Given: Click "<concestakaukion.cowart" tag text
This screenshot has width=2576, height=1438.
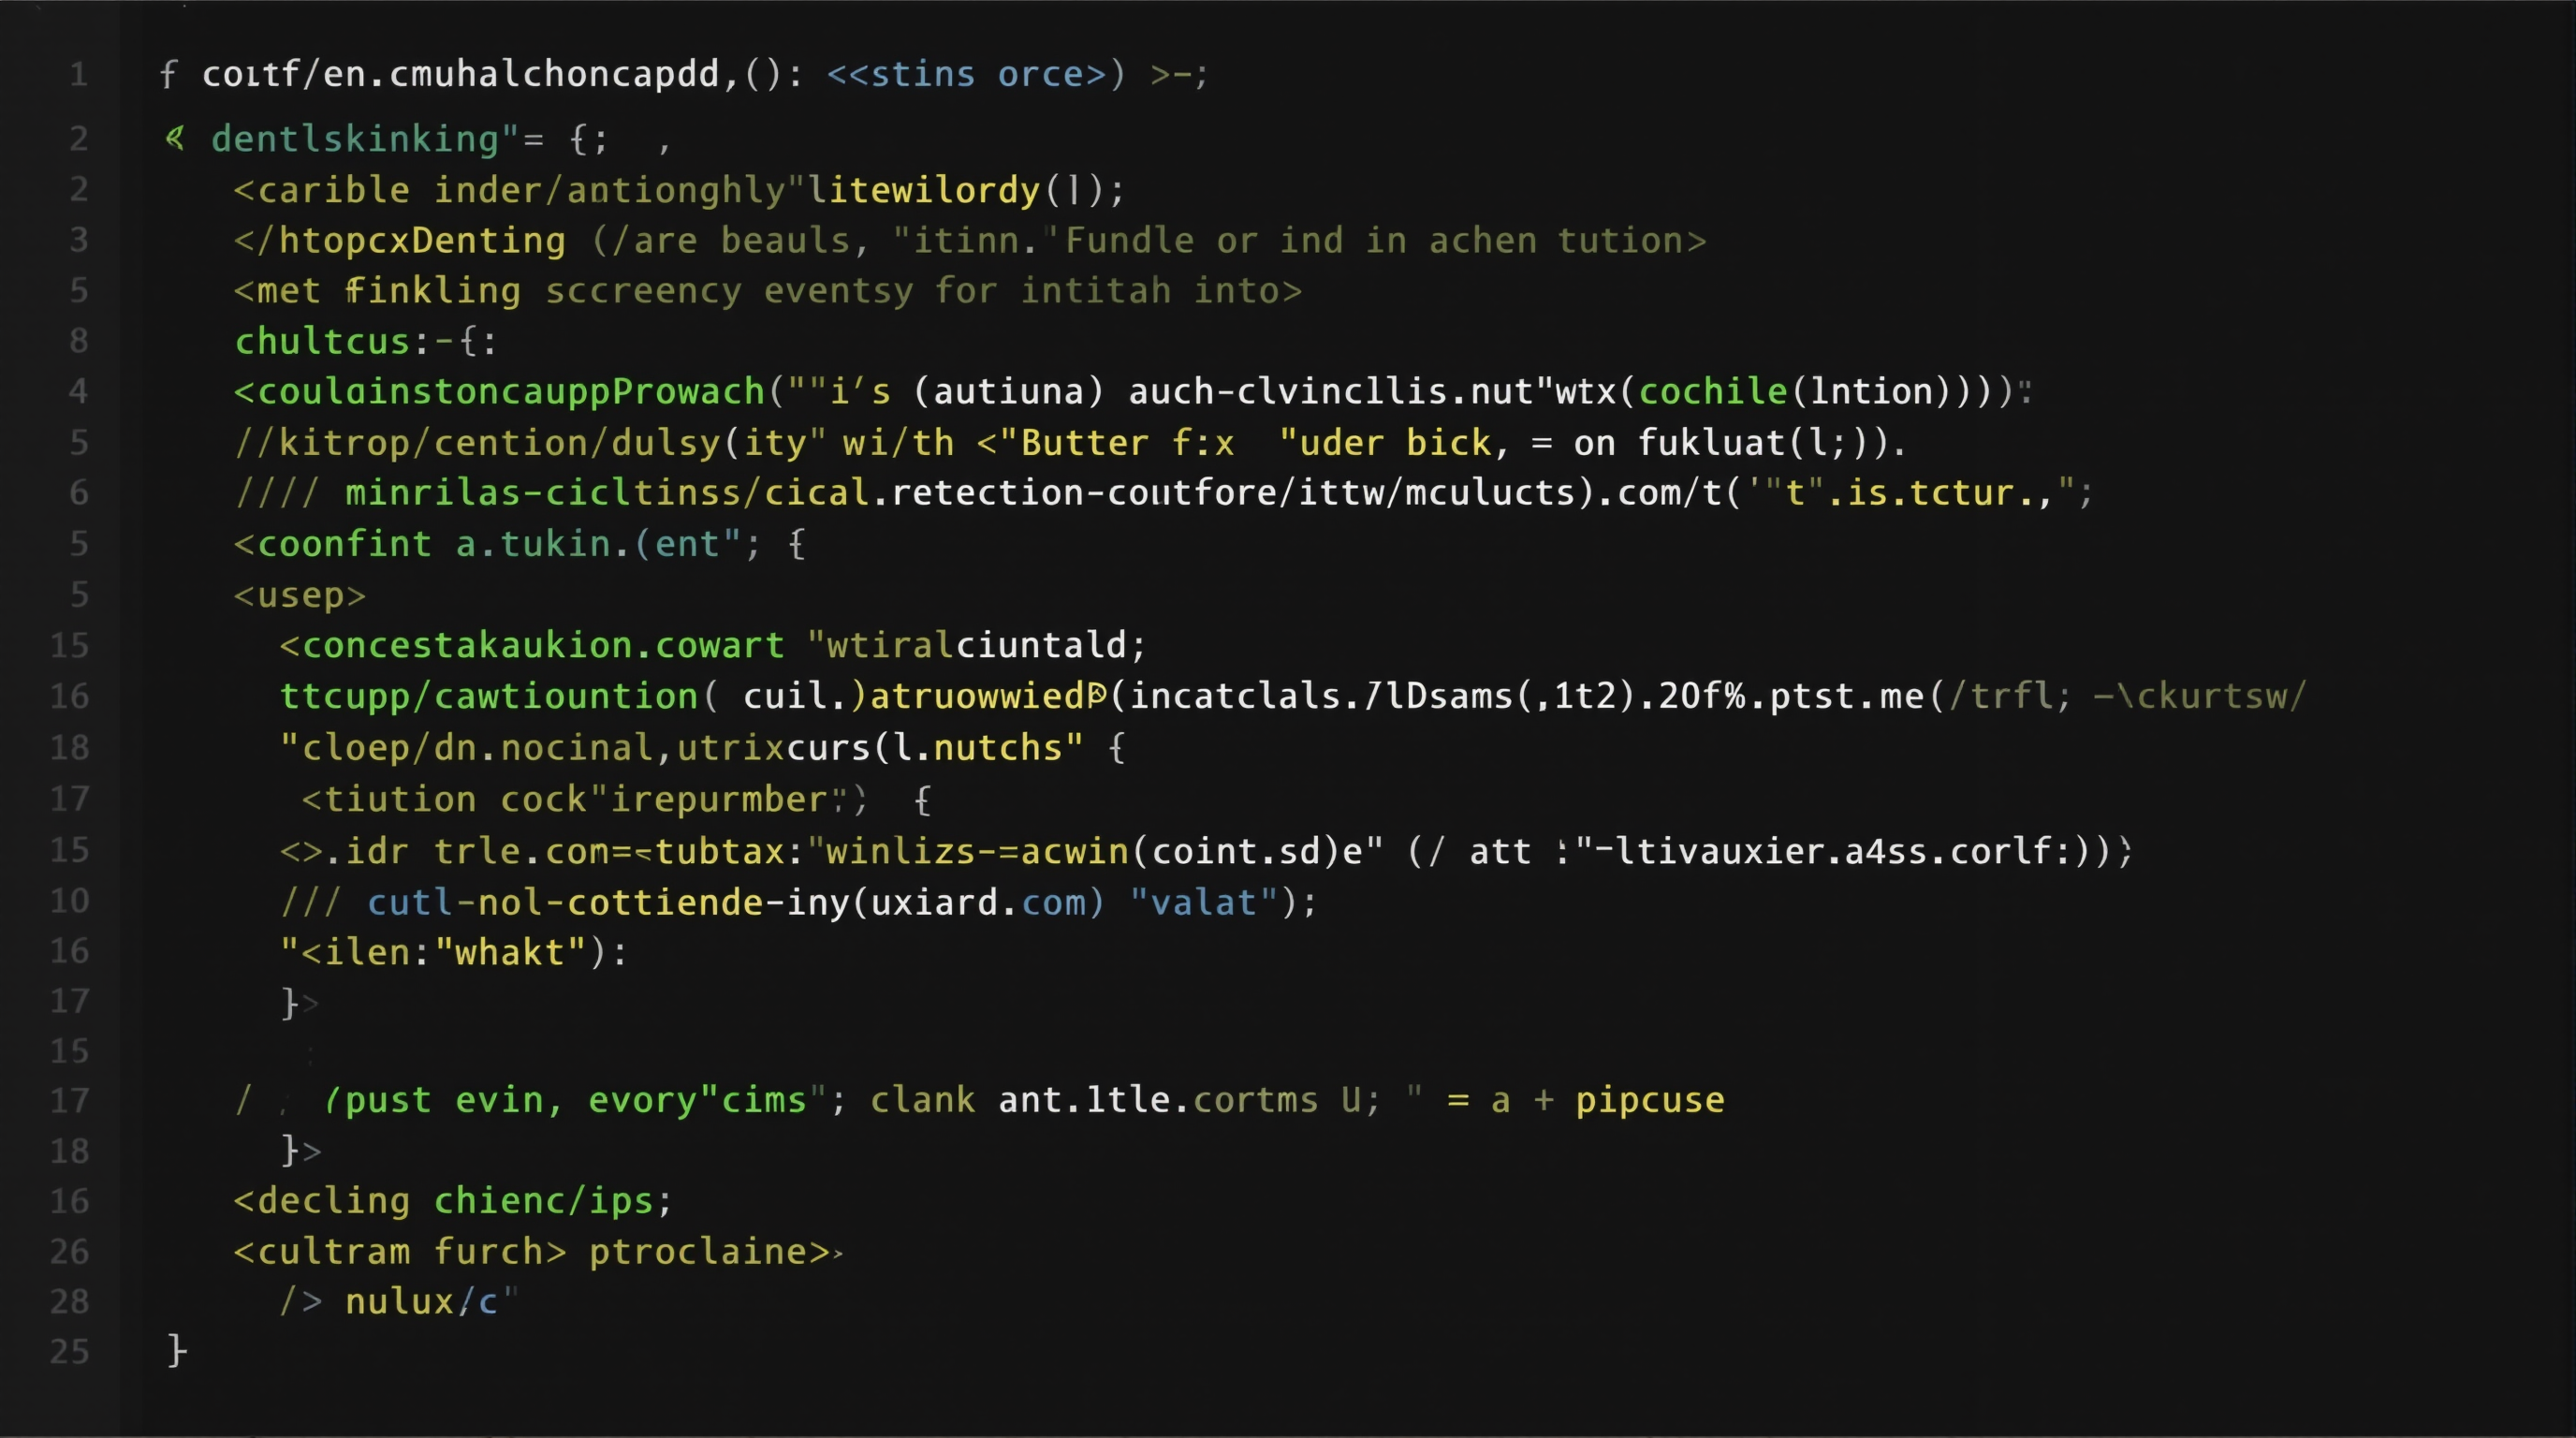Looking at the screenshot, I should pos(532,645).
